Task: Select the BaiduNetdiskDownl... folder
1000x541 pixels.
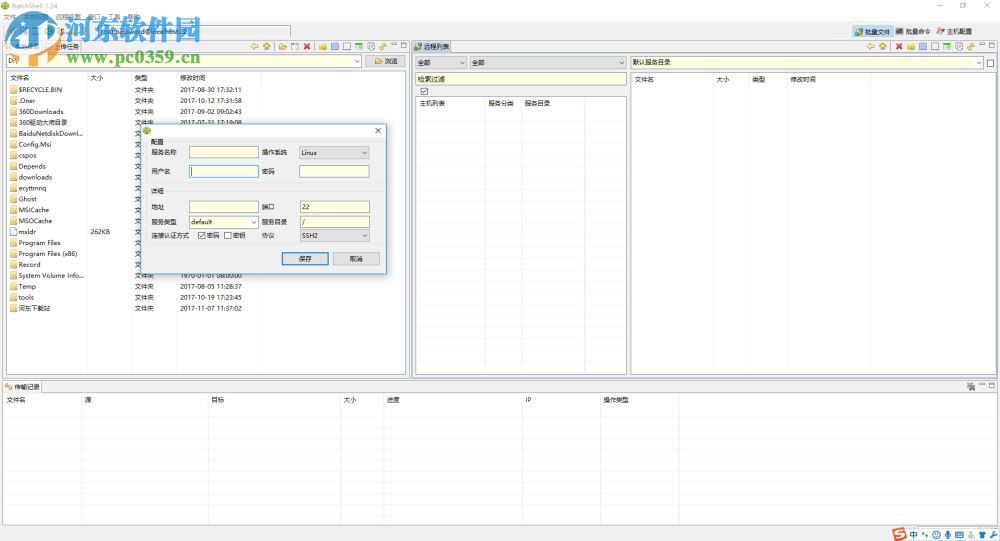Action: coord(50,133)
